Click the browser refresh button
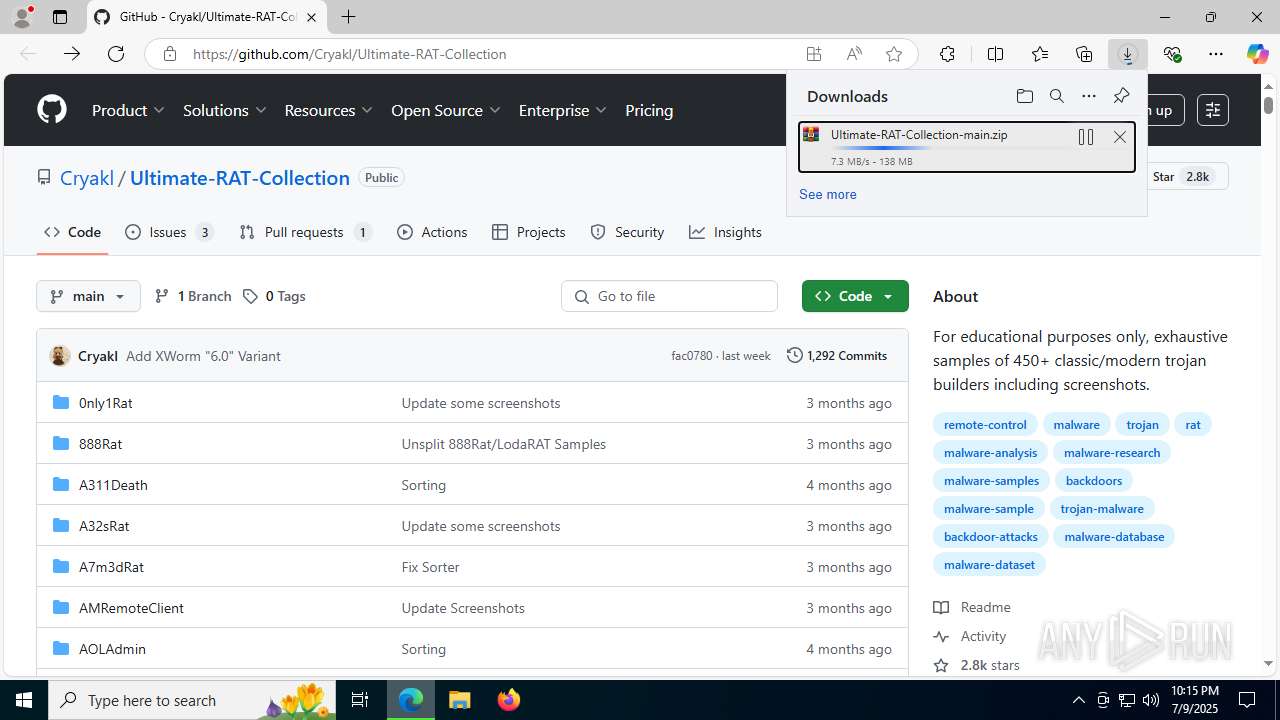The height and width of the screenshot is (720, 1280). tap(116, 54)
